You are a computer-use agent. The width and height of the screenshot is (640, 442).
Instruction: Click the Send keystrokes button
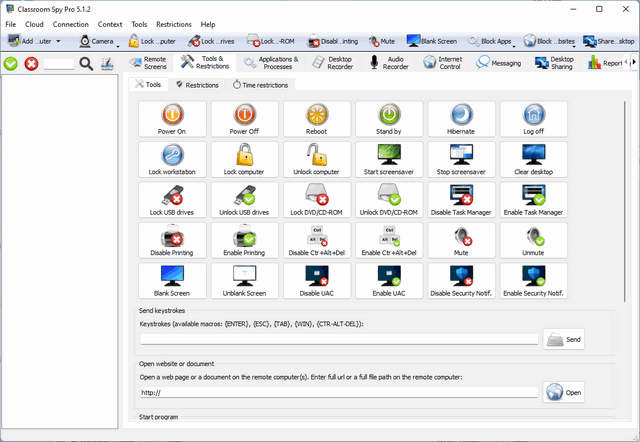pos(564,340)
